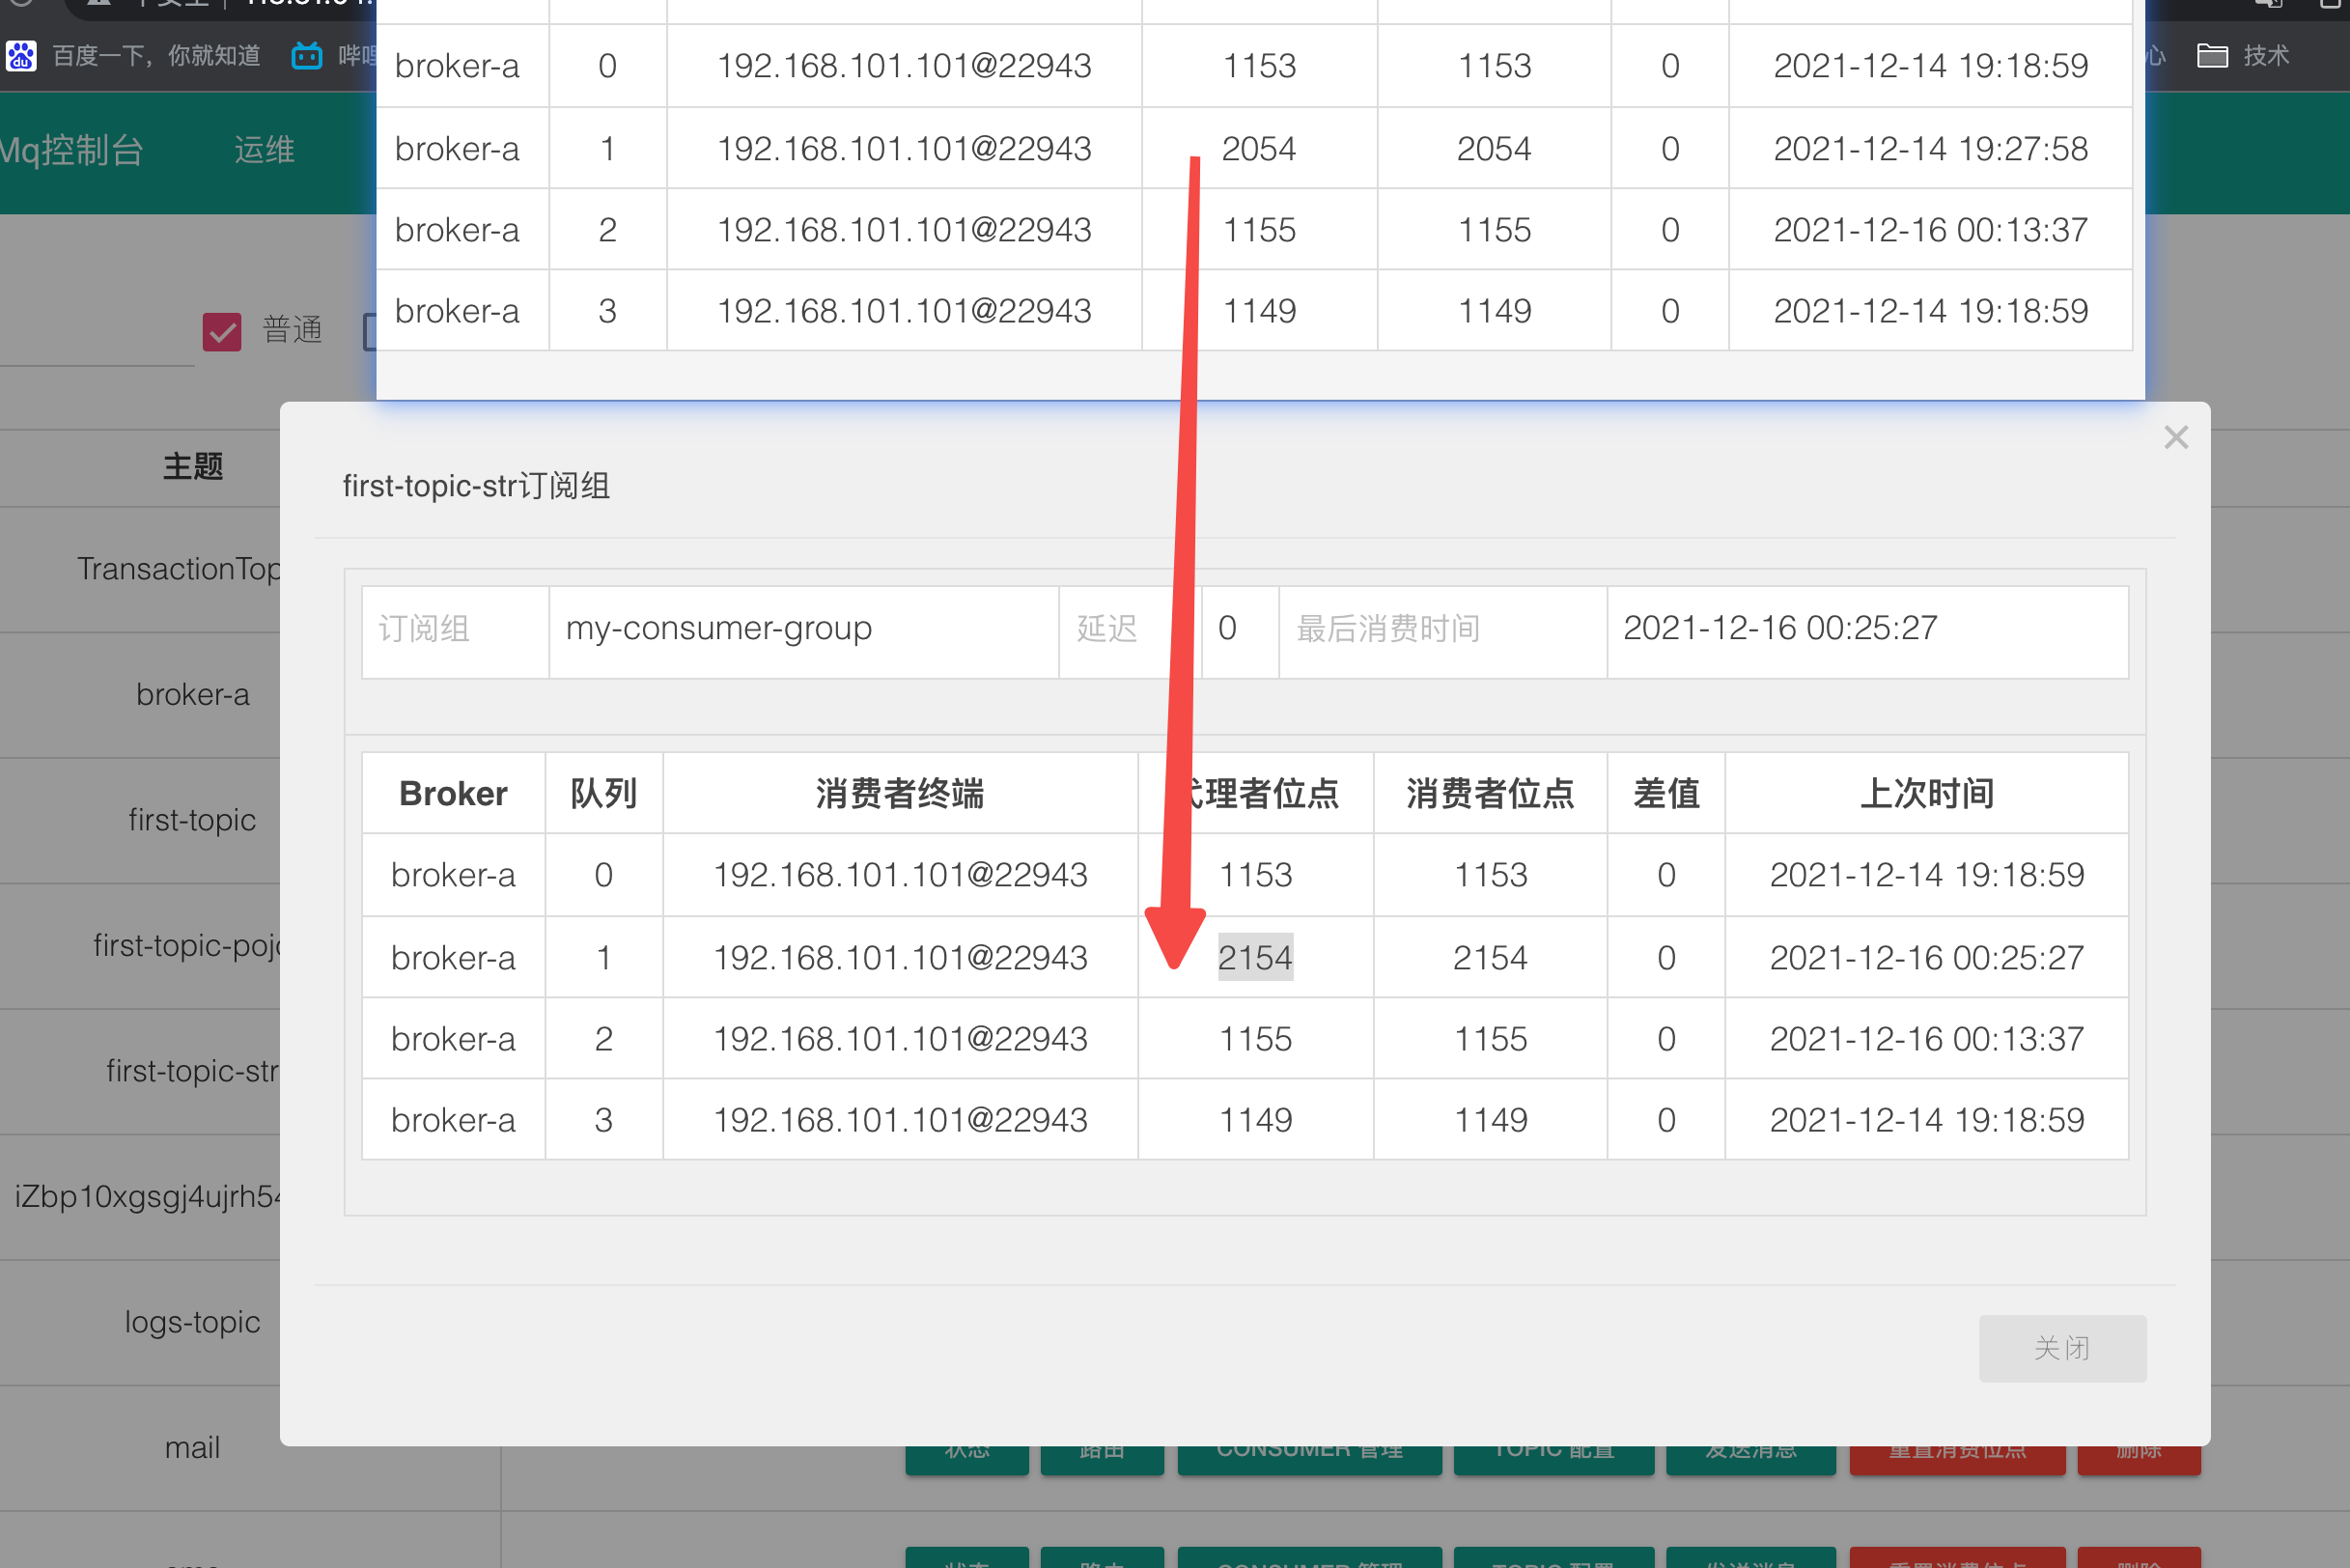This screenshot has width=2350, height=1568.
Task: Click the 关闭 button in the dialog
Action: click(2062, 1347)
